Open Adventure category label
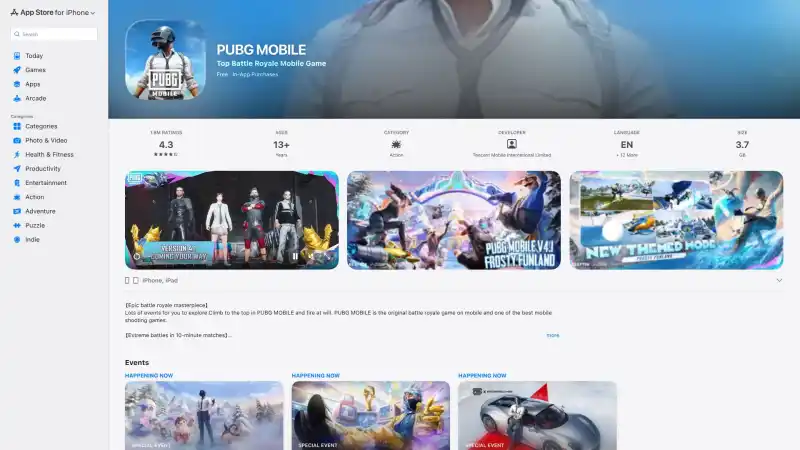800x450 pixels. (40, 211)
